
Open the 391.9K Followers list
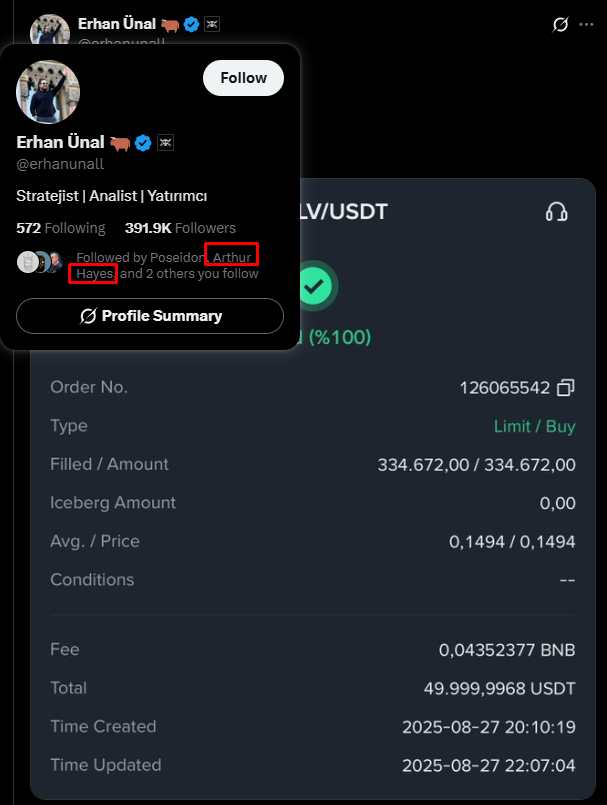pyautogui.click(x=180, y=228)
